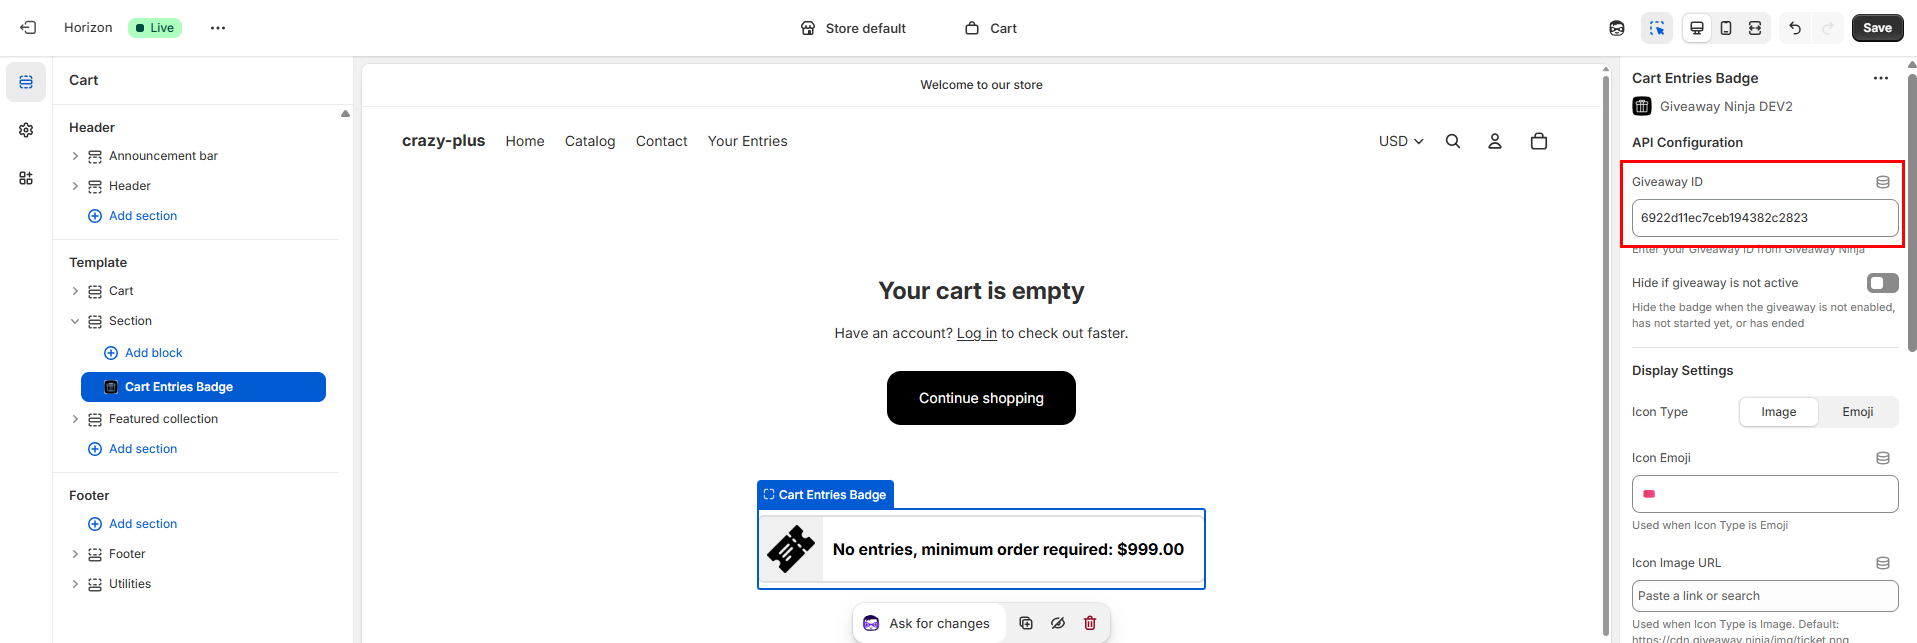
Task: Open theme settings gear in left rail
Action: pyautogui.click(x=26, y=130)
